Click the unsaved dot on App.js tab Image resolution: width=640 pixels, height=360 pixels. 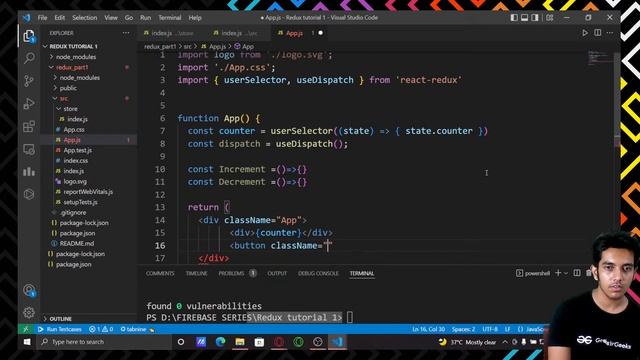pos(320,33)
